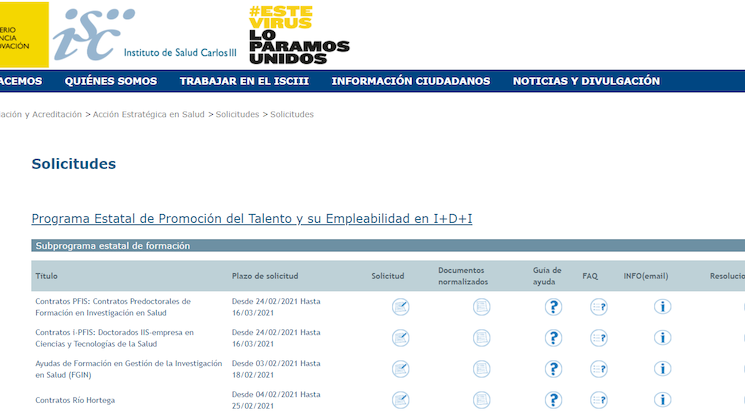Open Documentos normalizados icon for Contratos i-PFIS

[x=481, y=338]
